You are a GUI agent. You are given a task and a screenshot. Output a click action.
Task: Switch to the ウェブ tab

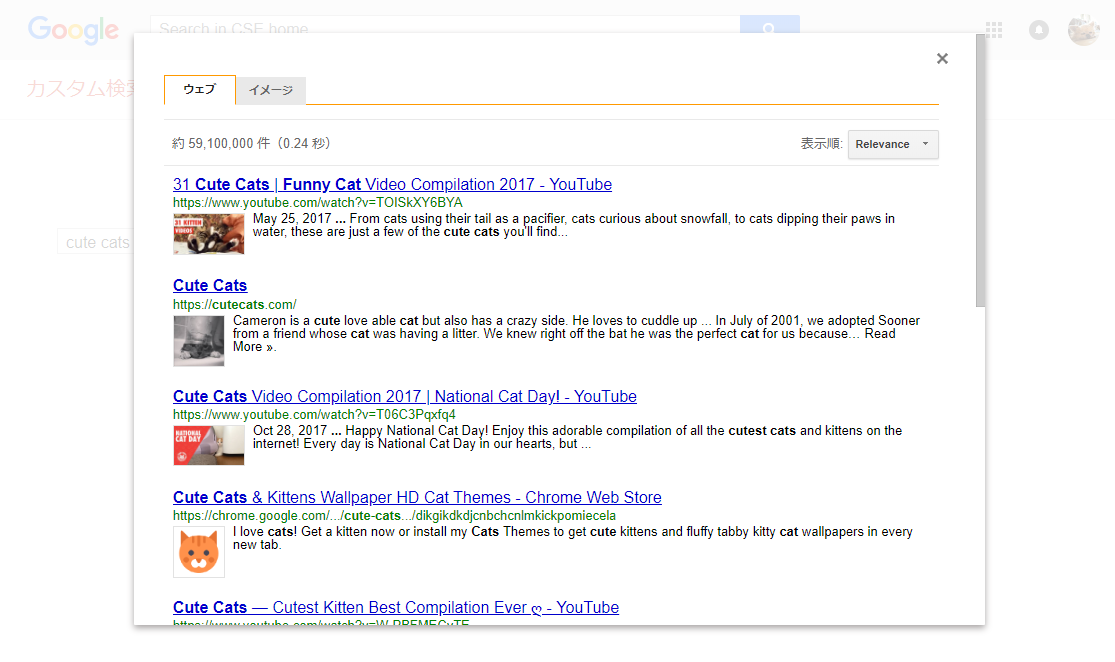pyautogui.click(x=200, y=90)
